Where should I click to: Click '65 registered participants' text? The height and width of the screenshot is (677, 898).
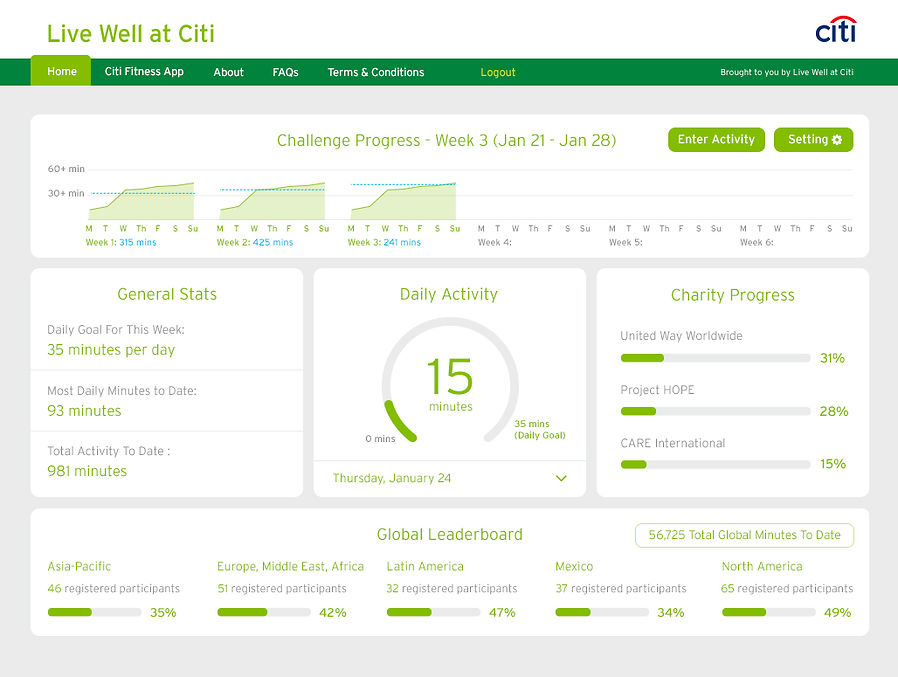click(787, 588)
